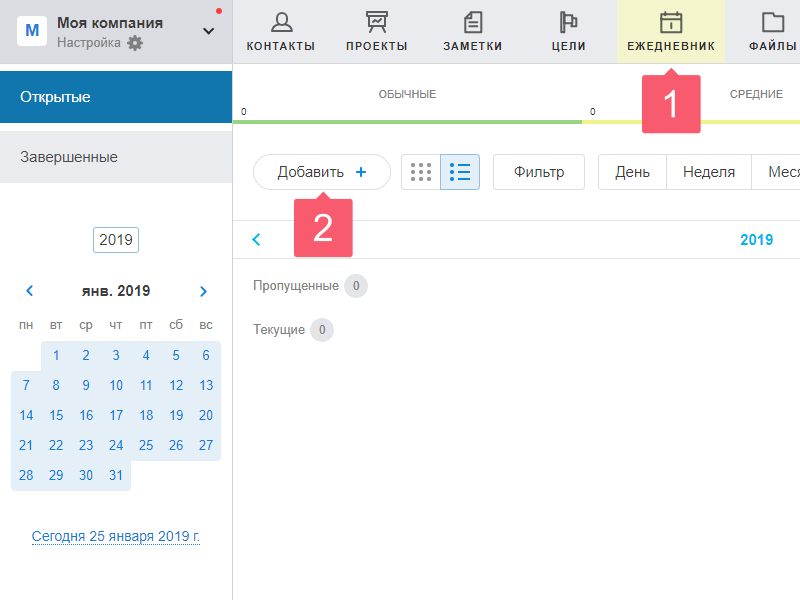Navigate to previous period with left arrow
Screen dimensions: 800x600
(256, 239)
